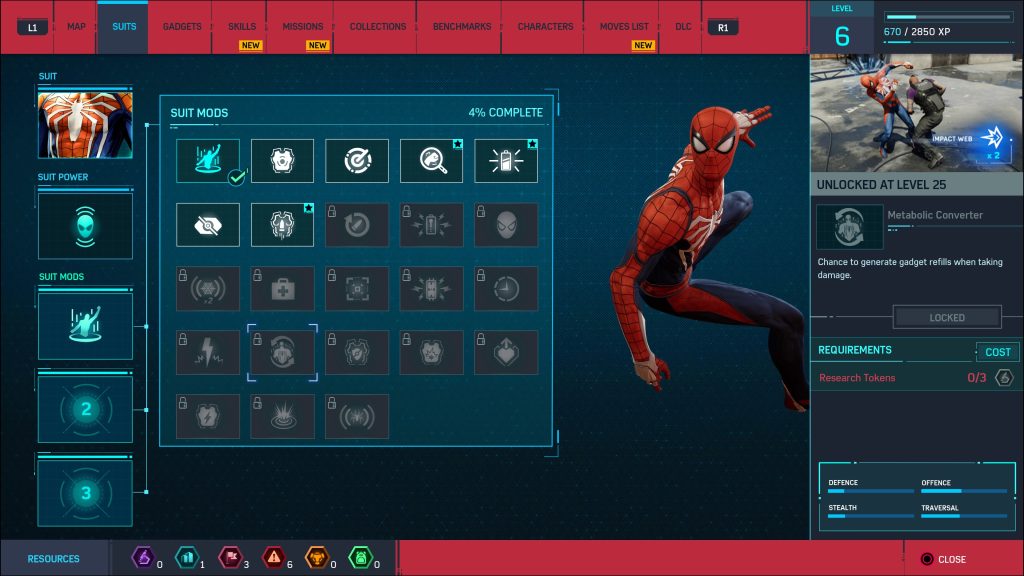Select the crossed-out eye stealth mod
This screenshot has height=576, width=1024.
[207, 224]
